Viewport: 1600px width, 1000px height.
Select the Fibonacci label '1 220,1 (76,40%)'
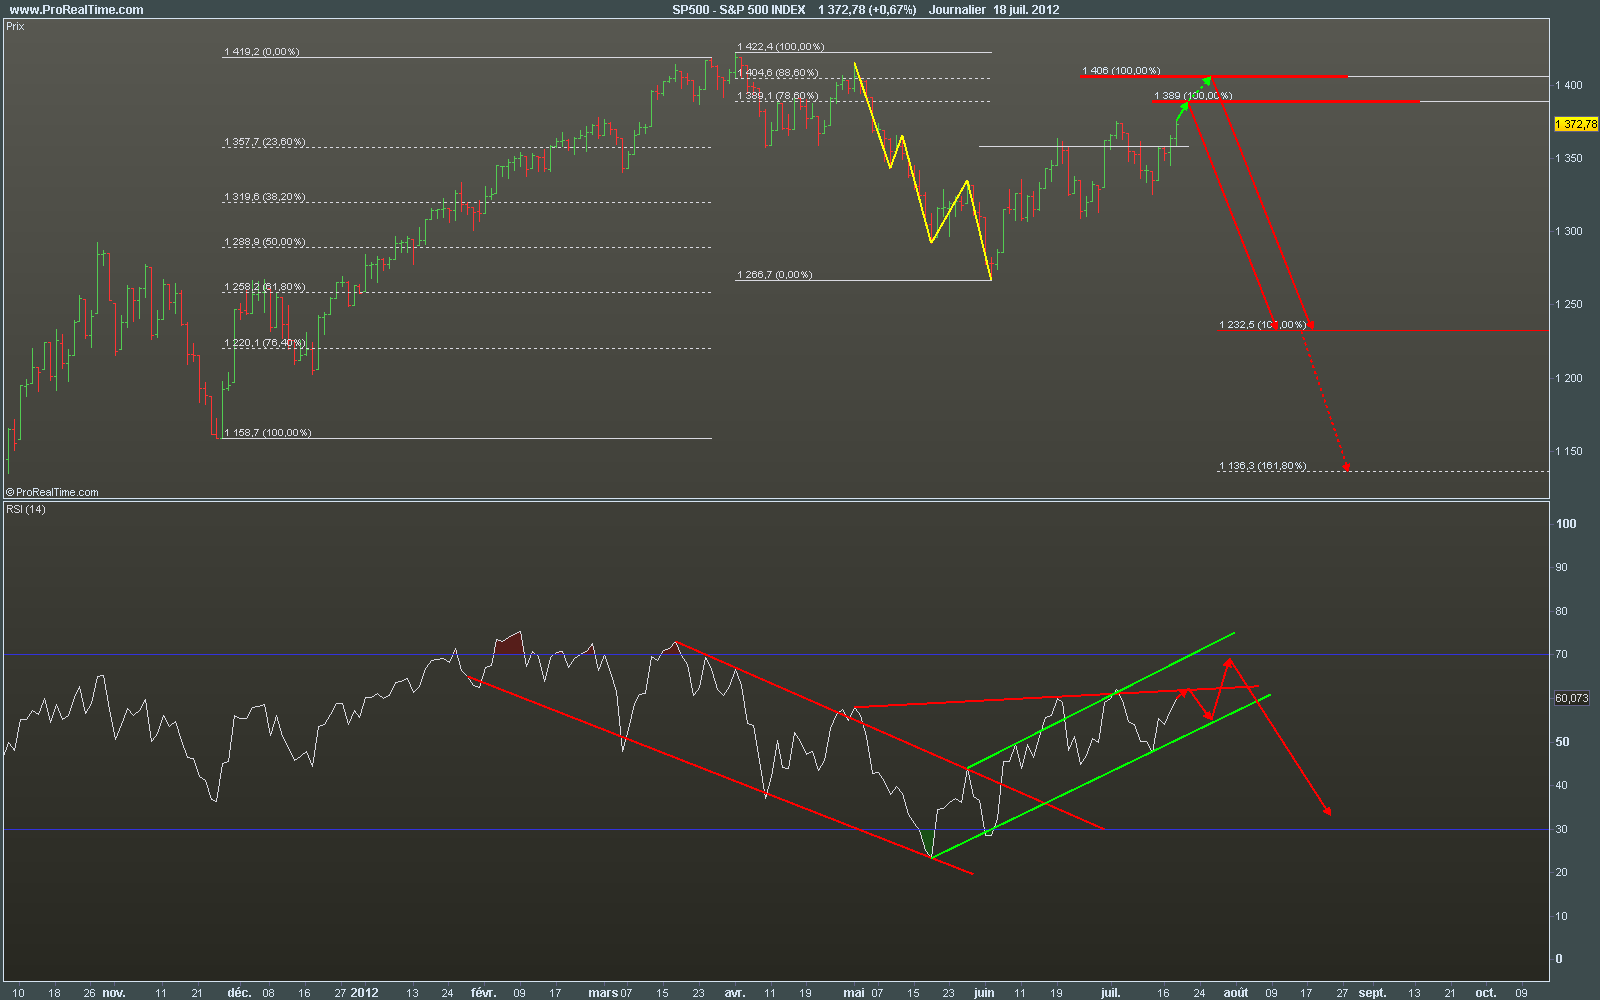click(265, 343)
